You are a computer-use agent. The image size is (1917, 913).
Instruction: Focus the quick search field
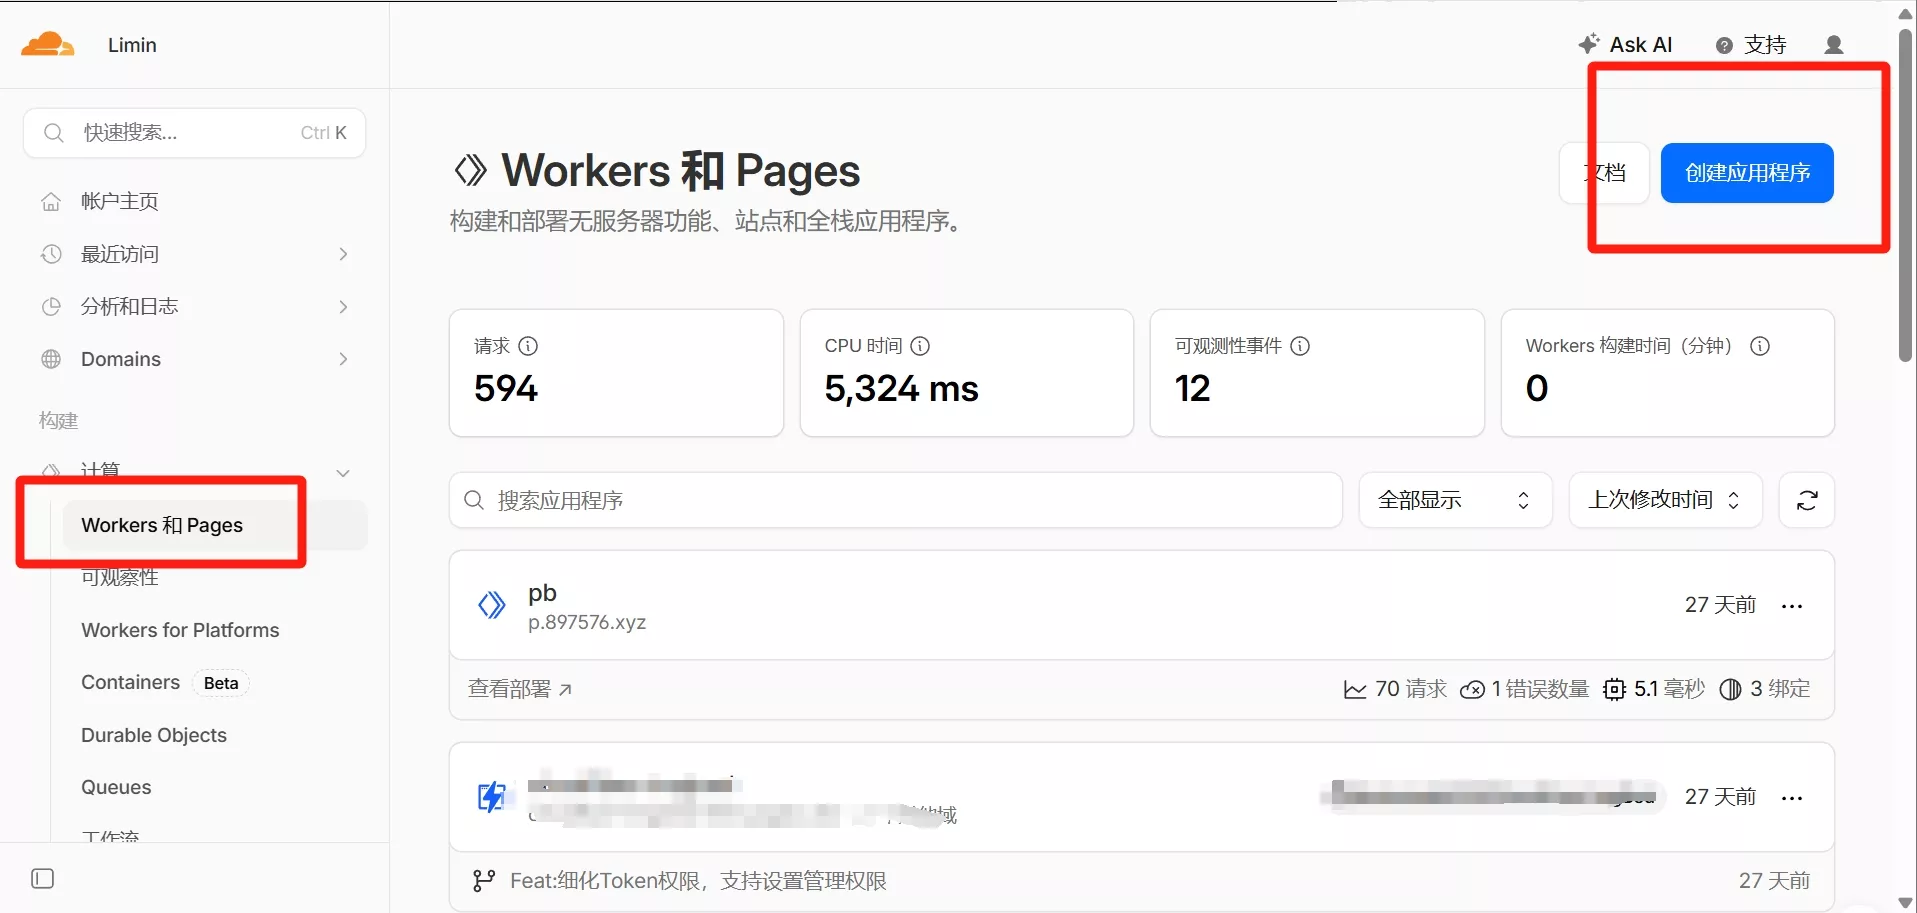tap(194, 133)
